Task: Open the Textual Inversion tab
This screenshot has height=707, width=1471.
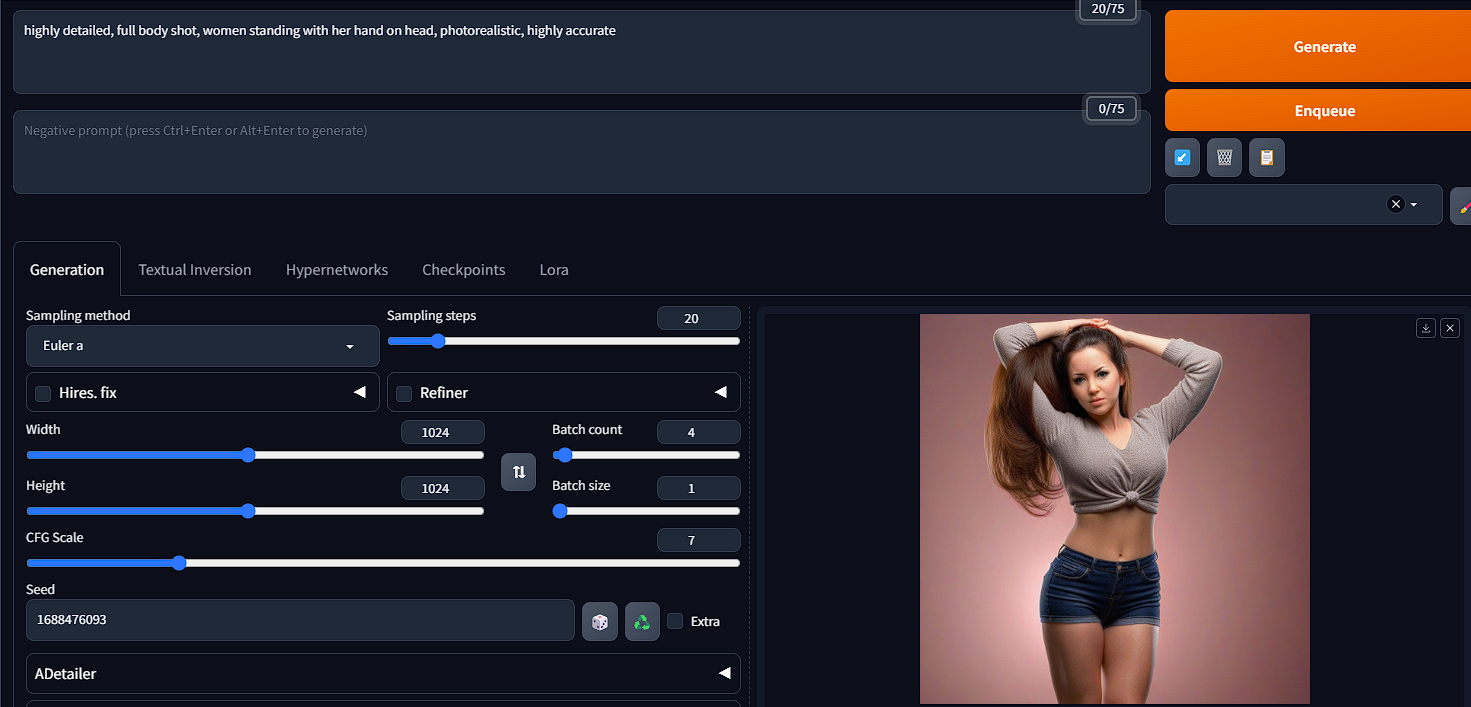Action: (195, 269)
